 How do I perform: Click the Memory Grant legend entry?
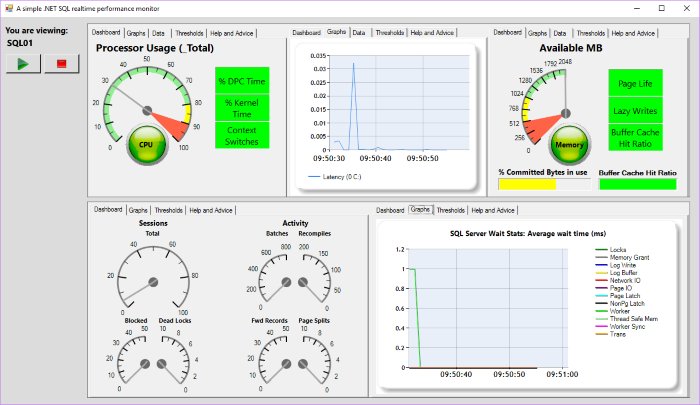pyautogui.click(x=622, y=257)
